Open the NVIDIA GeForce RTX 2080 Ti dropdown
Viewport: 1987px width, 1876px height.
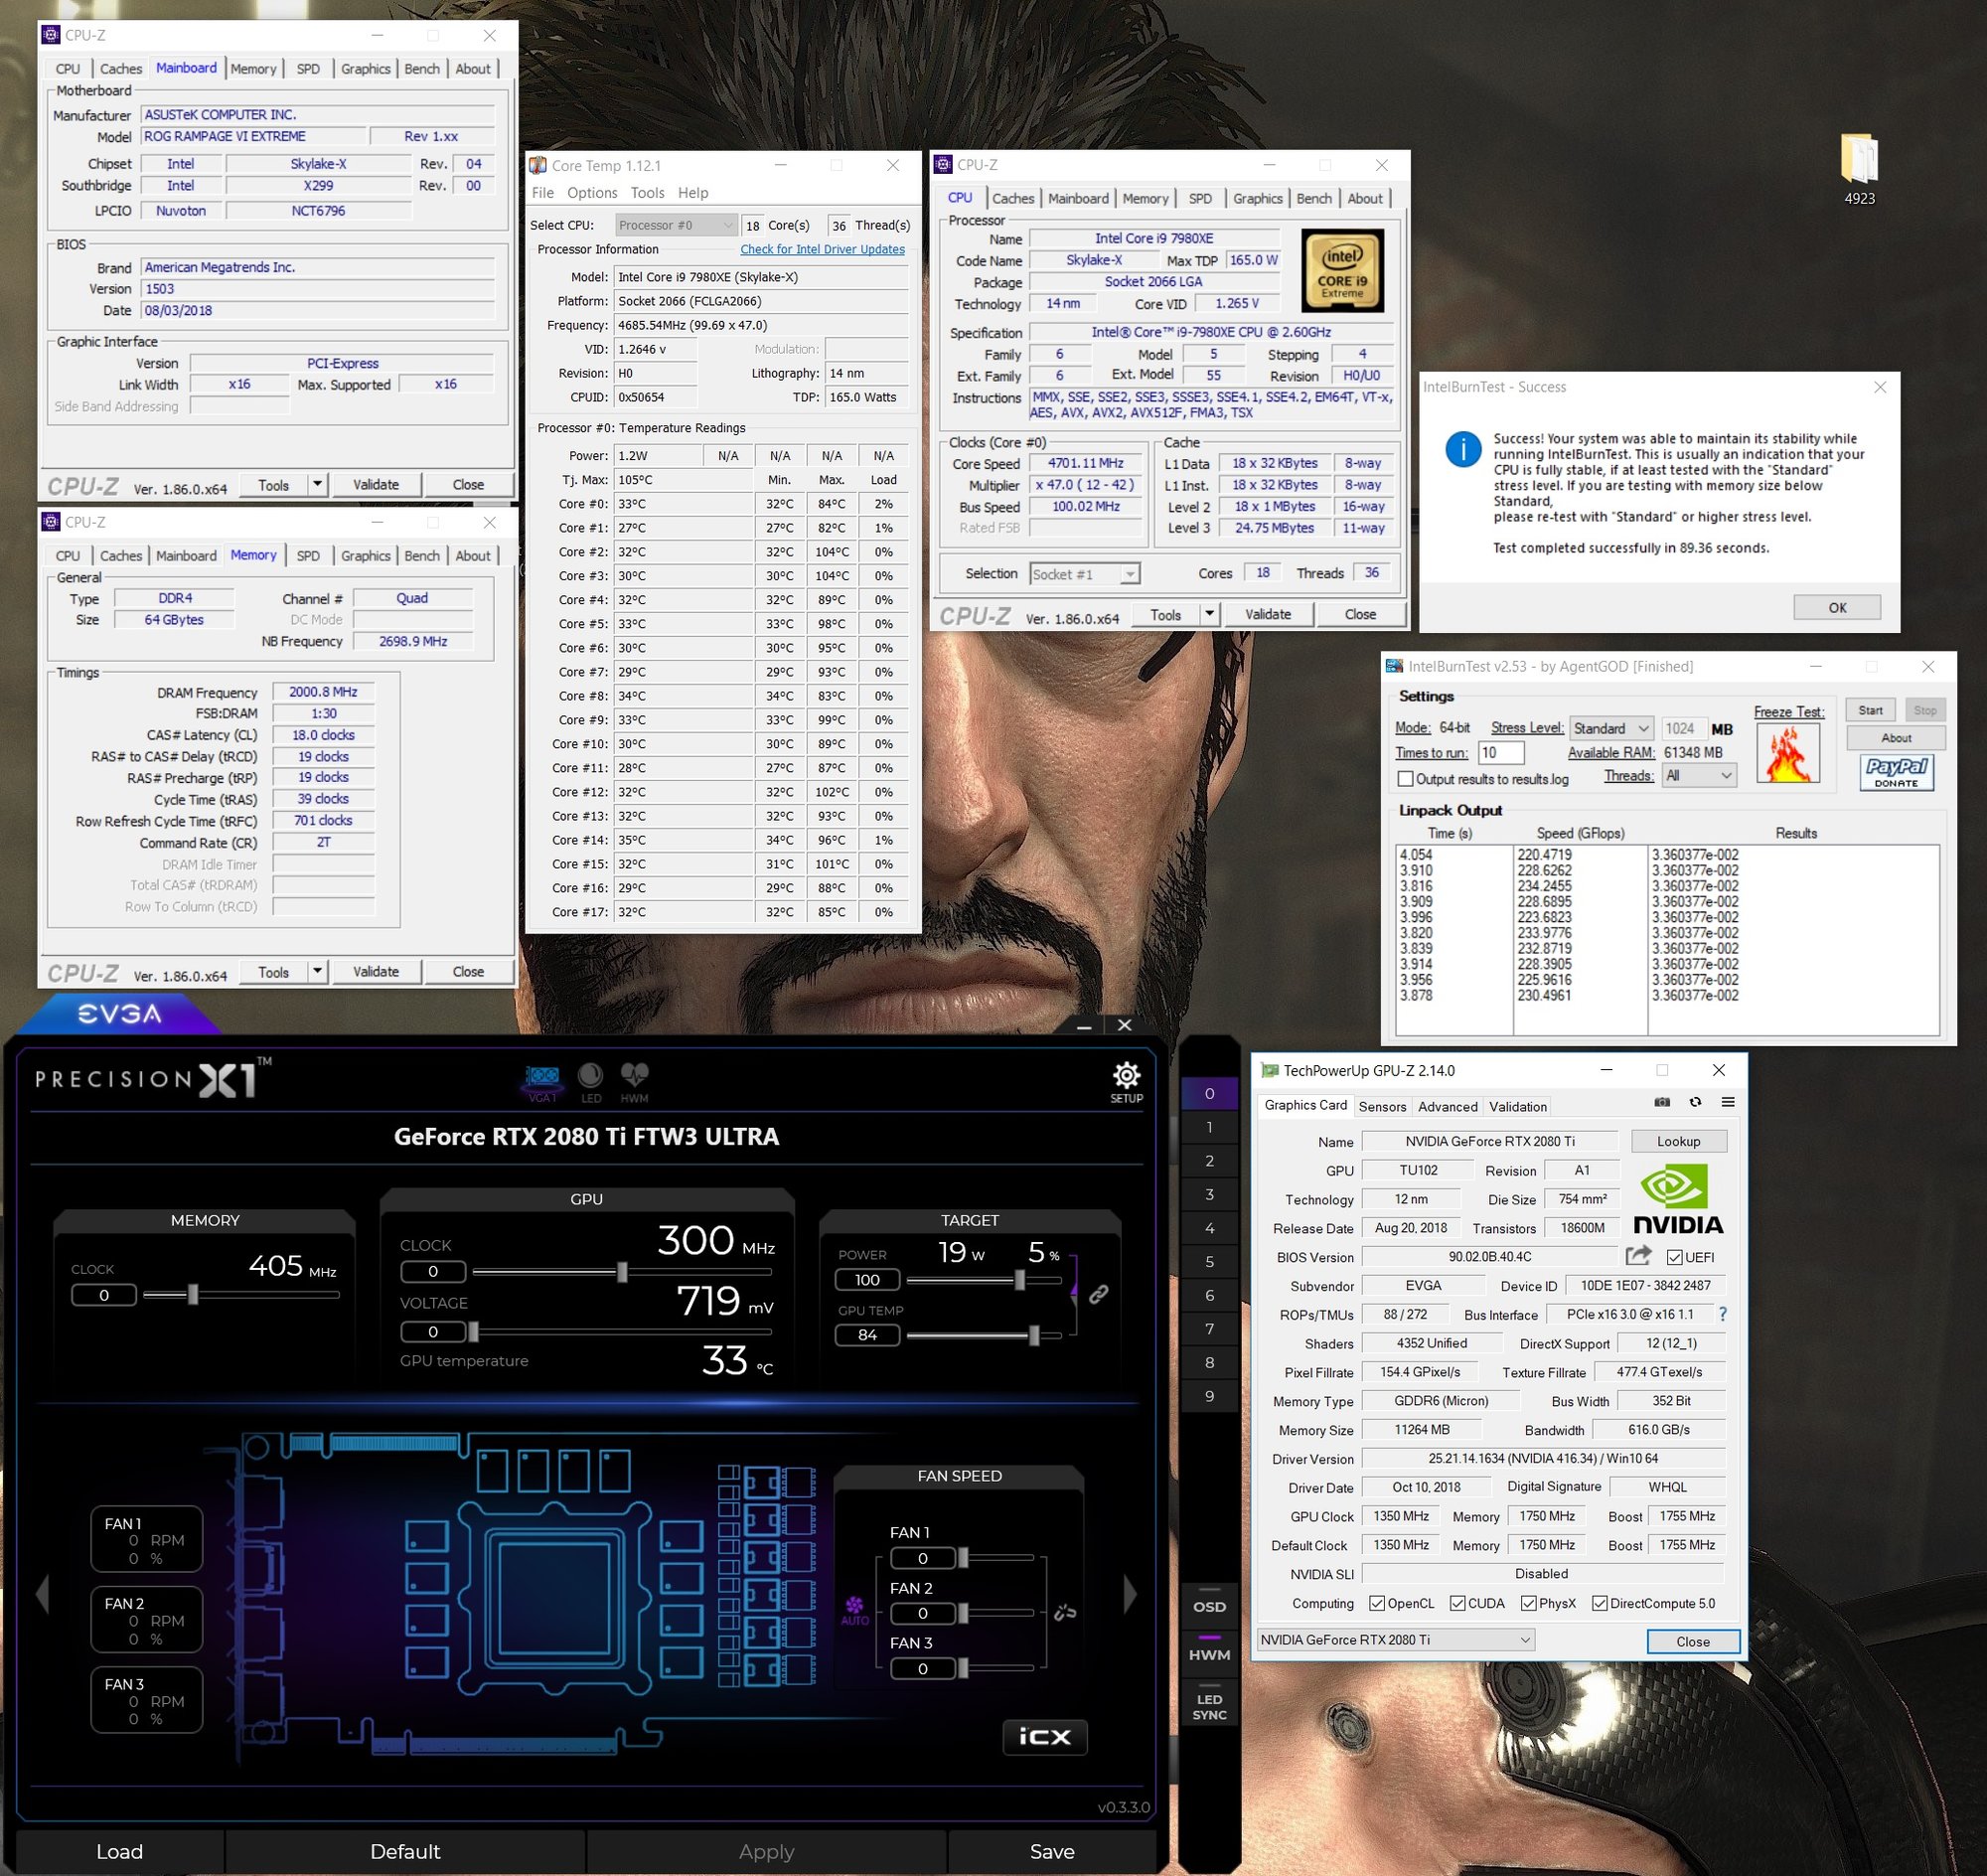coord(1395,1640)
